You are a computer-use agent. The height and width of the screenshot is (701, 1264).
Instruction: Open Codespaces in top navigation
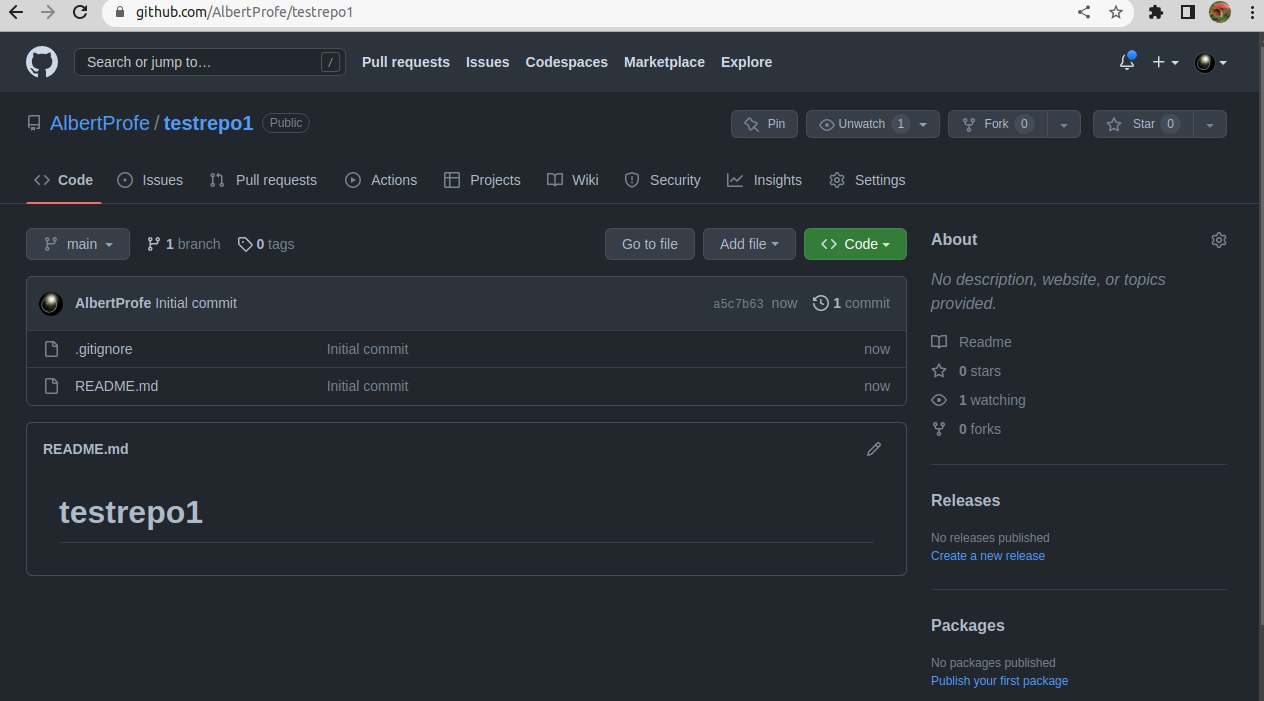pos(567,62)
